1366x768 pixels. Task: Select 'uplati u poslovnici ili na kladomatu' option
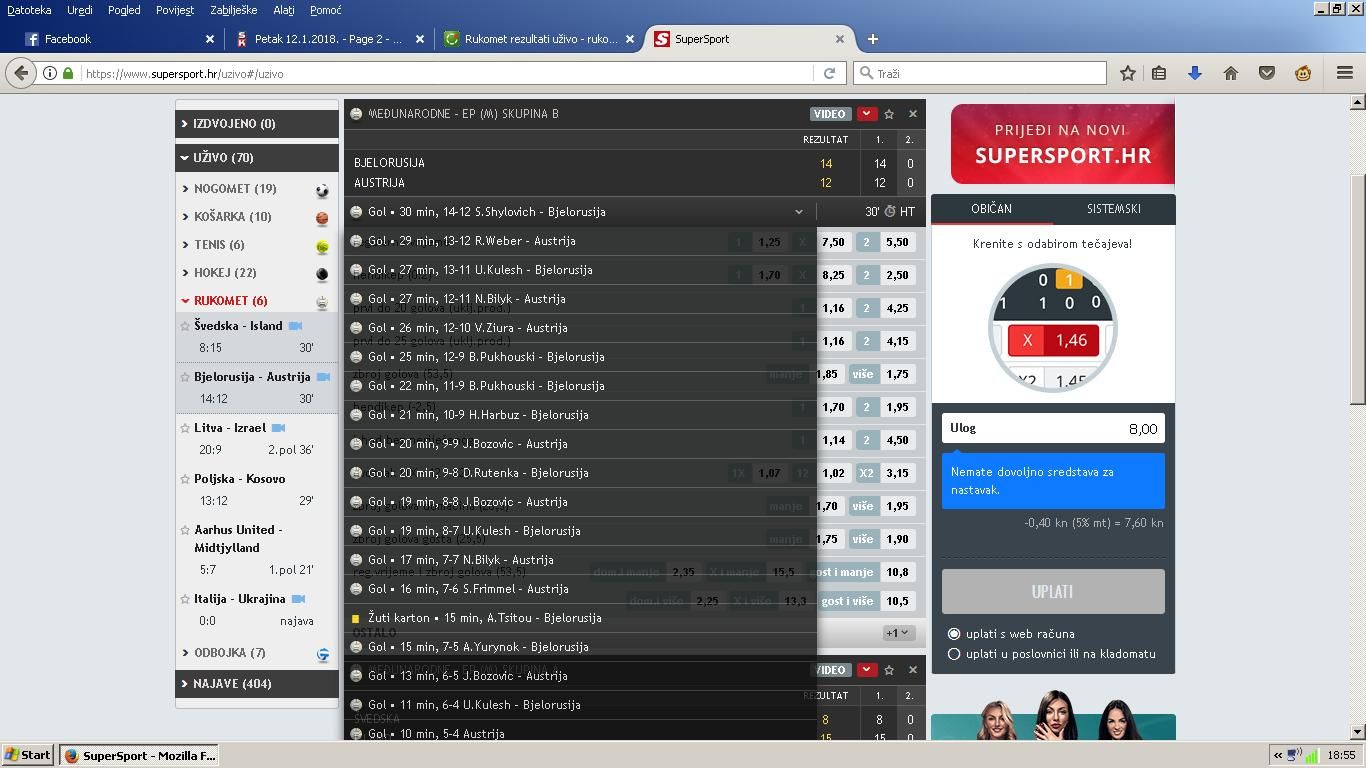tap(954, 654)
